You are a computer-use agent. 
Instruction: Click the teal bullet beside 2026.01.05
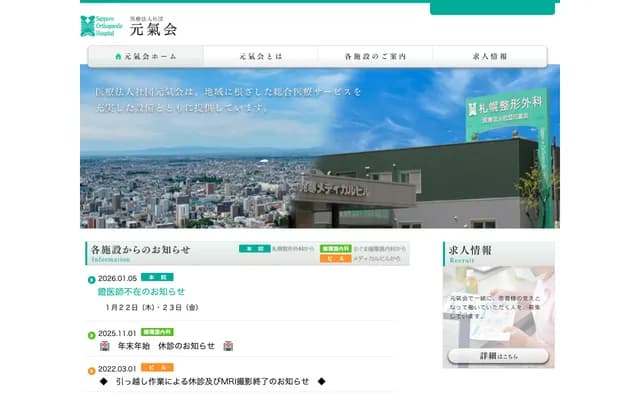pos(91,280)
